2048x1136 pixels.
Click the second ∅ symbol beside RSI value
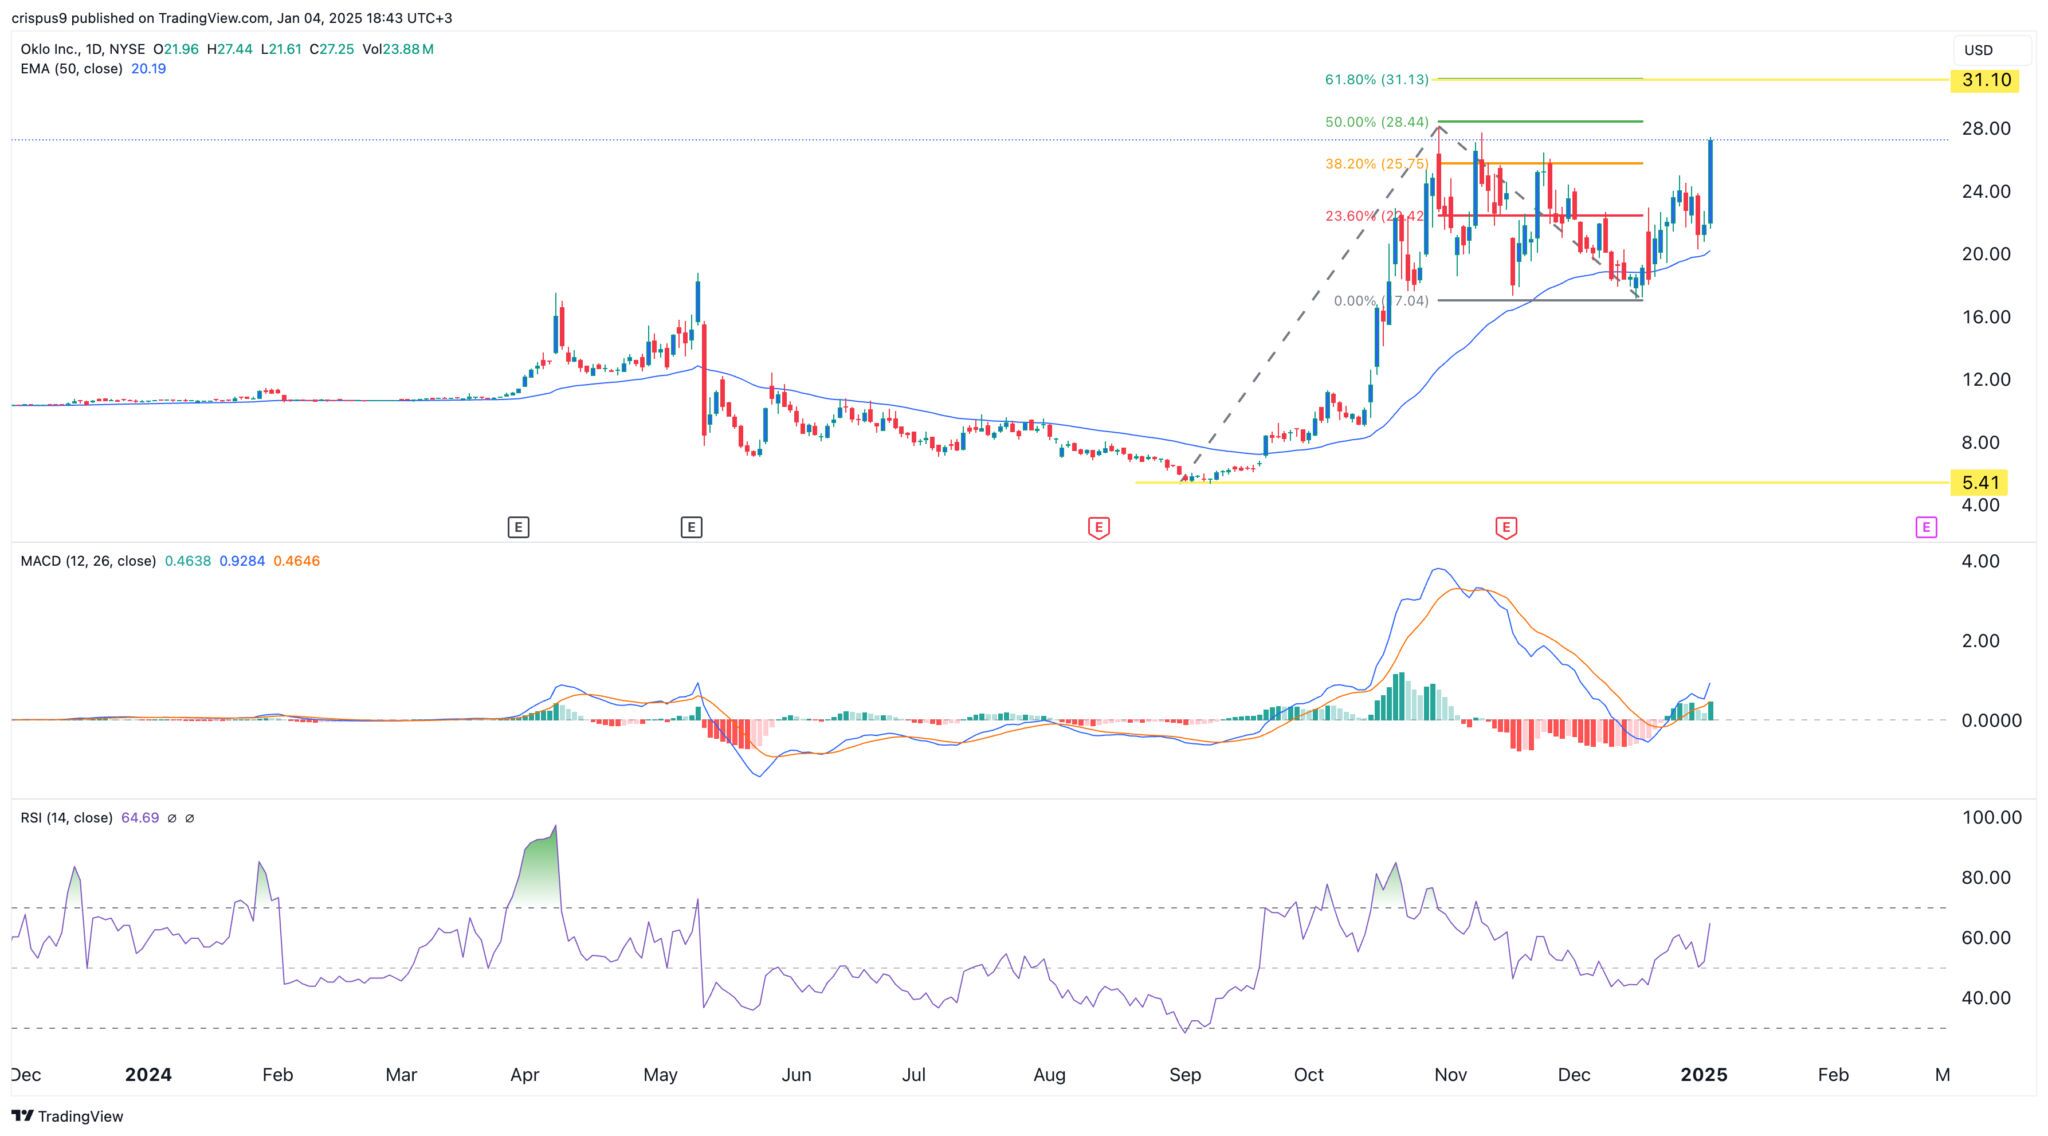(x=190, y=818)
